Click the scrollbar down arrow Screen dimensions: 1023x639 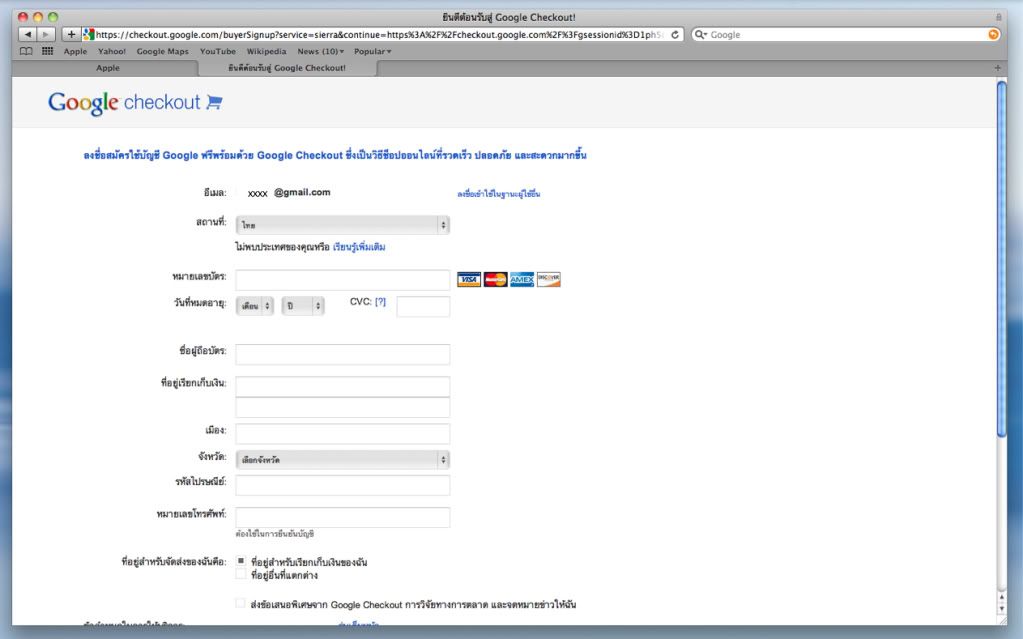pos(1001,608)
